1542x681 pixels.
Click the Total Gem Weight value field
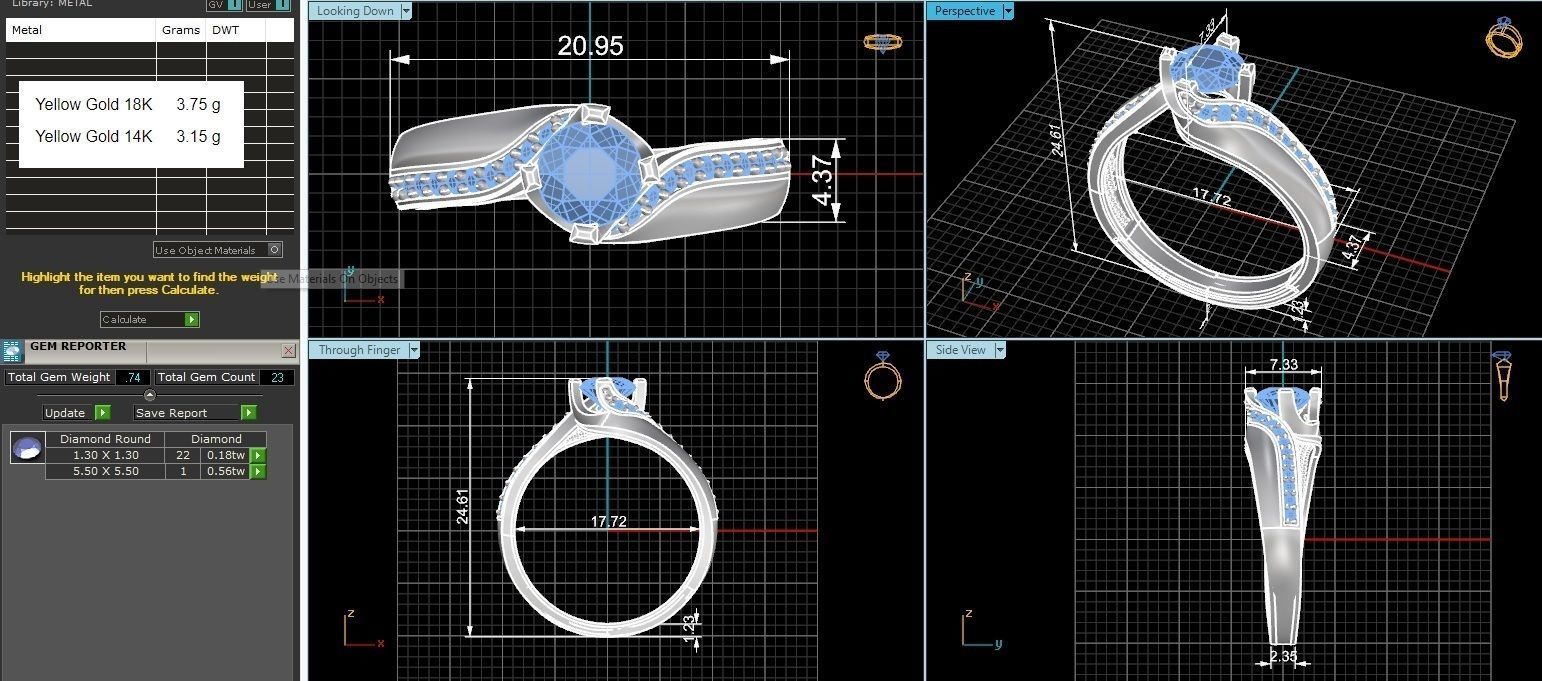pyautogui.click(x=133, y=377)
